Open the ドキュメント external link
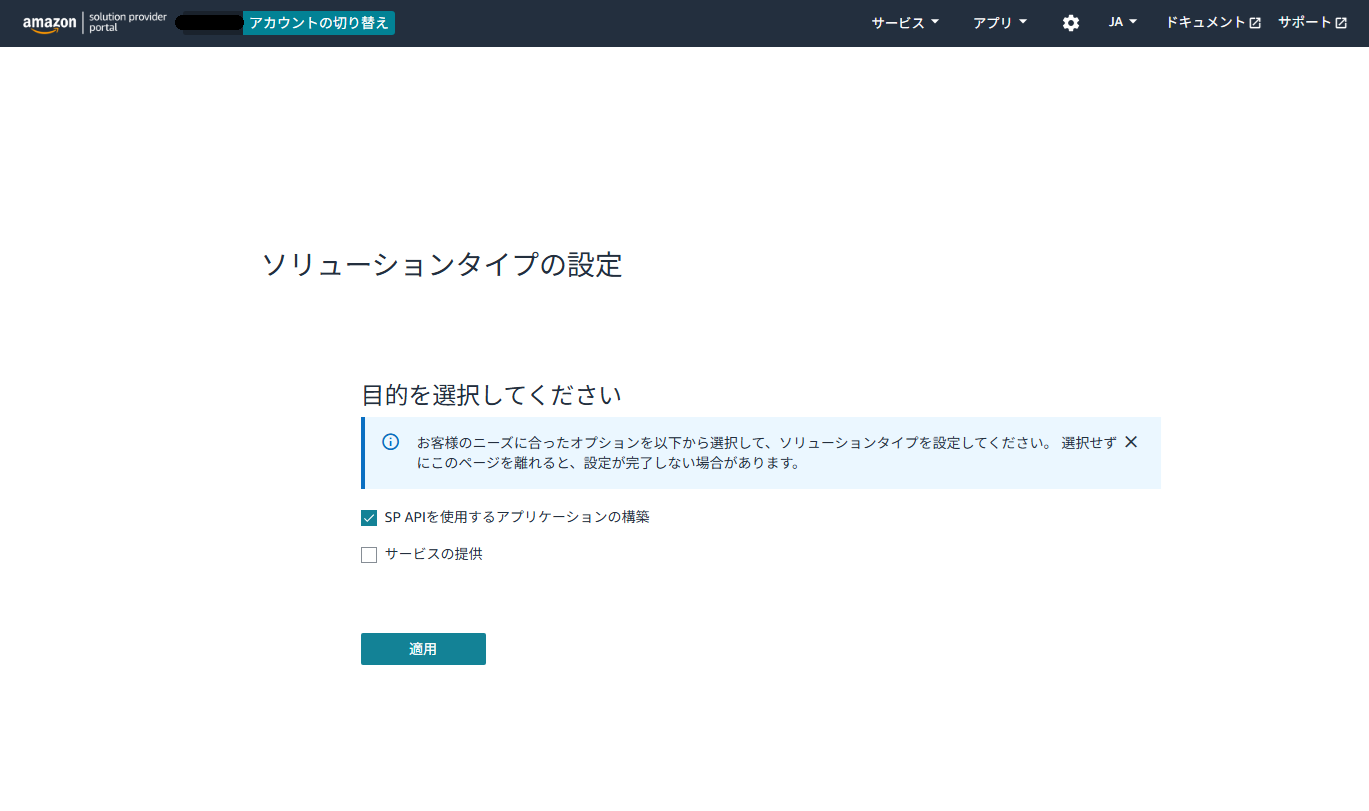This screenshot has width=1369, height=811. (x=1213, y=23)
